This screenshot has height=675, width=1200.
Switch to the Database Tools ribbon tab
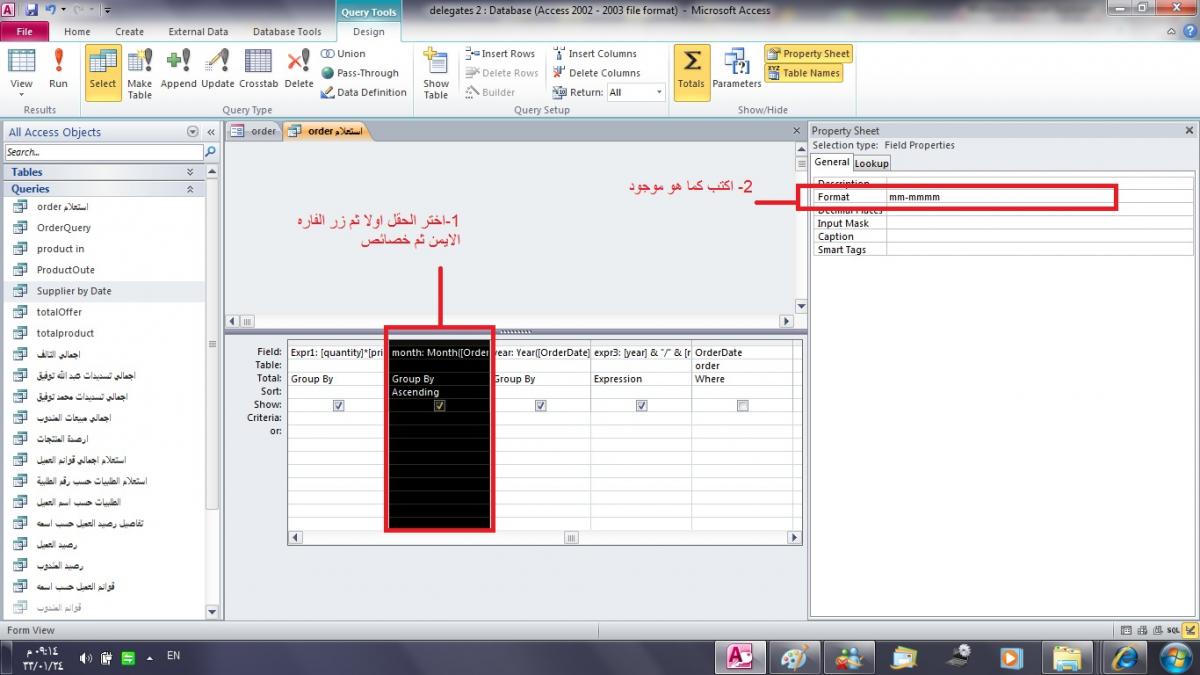tap(287, 31)
